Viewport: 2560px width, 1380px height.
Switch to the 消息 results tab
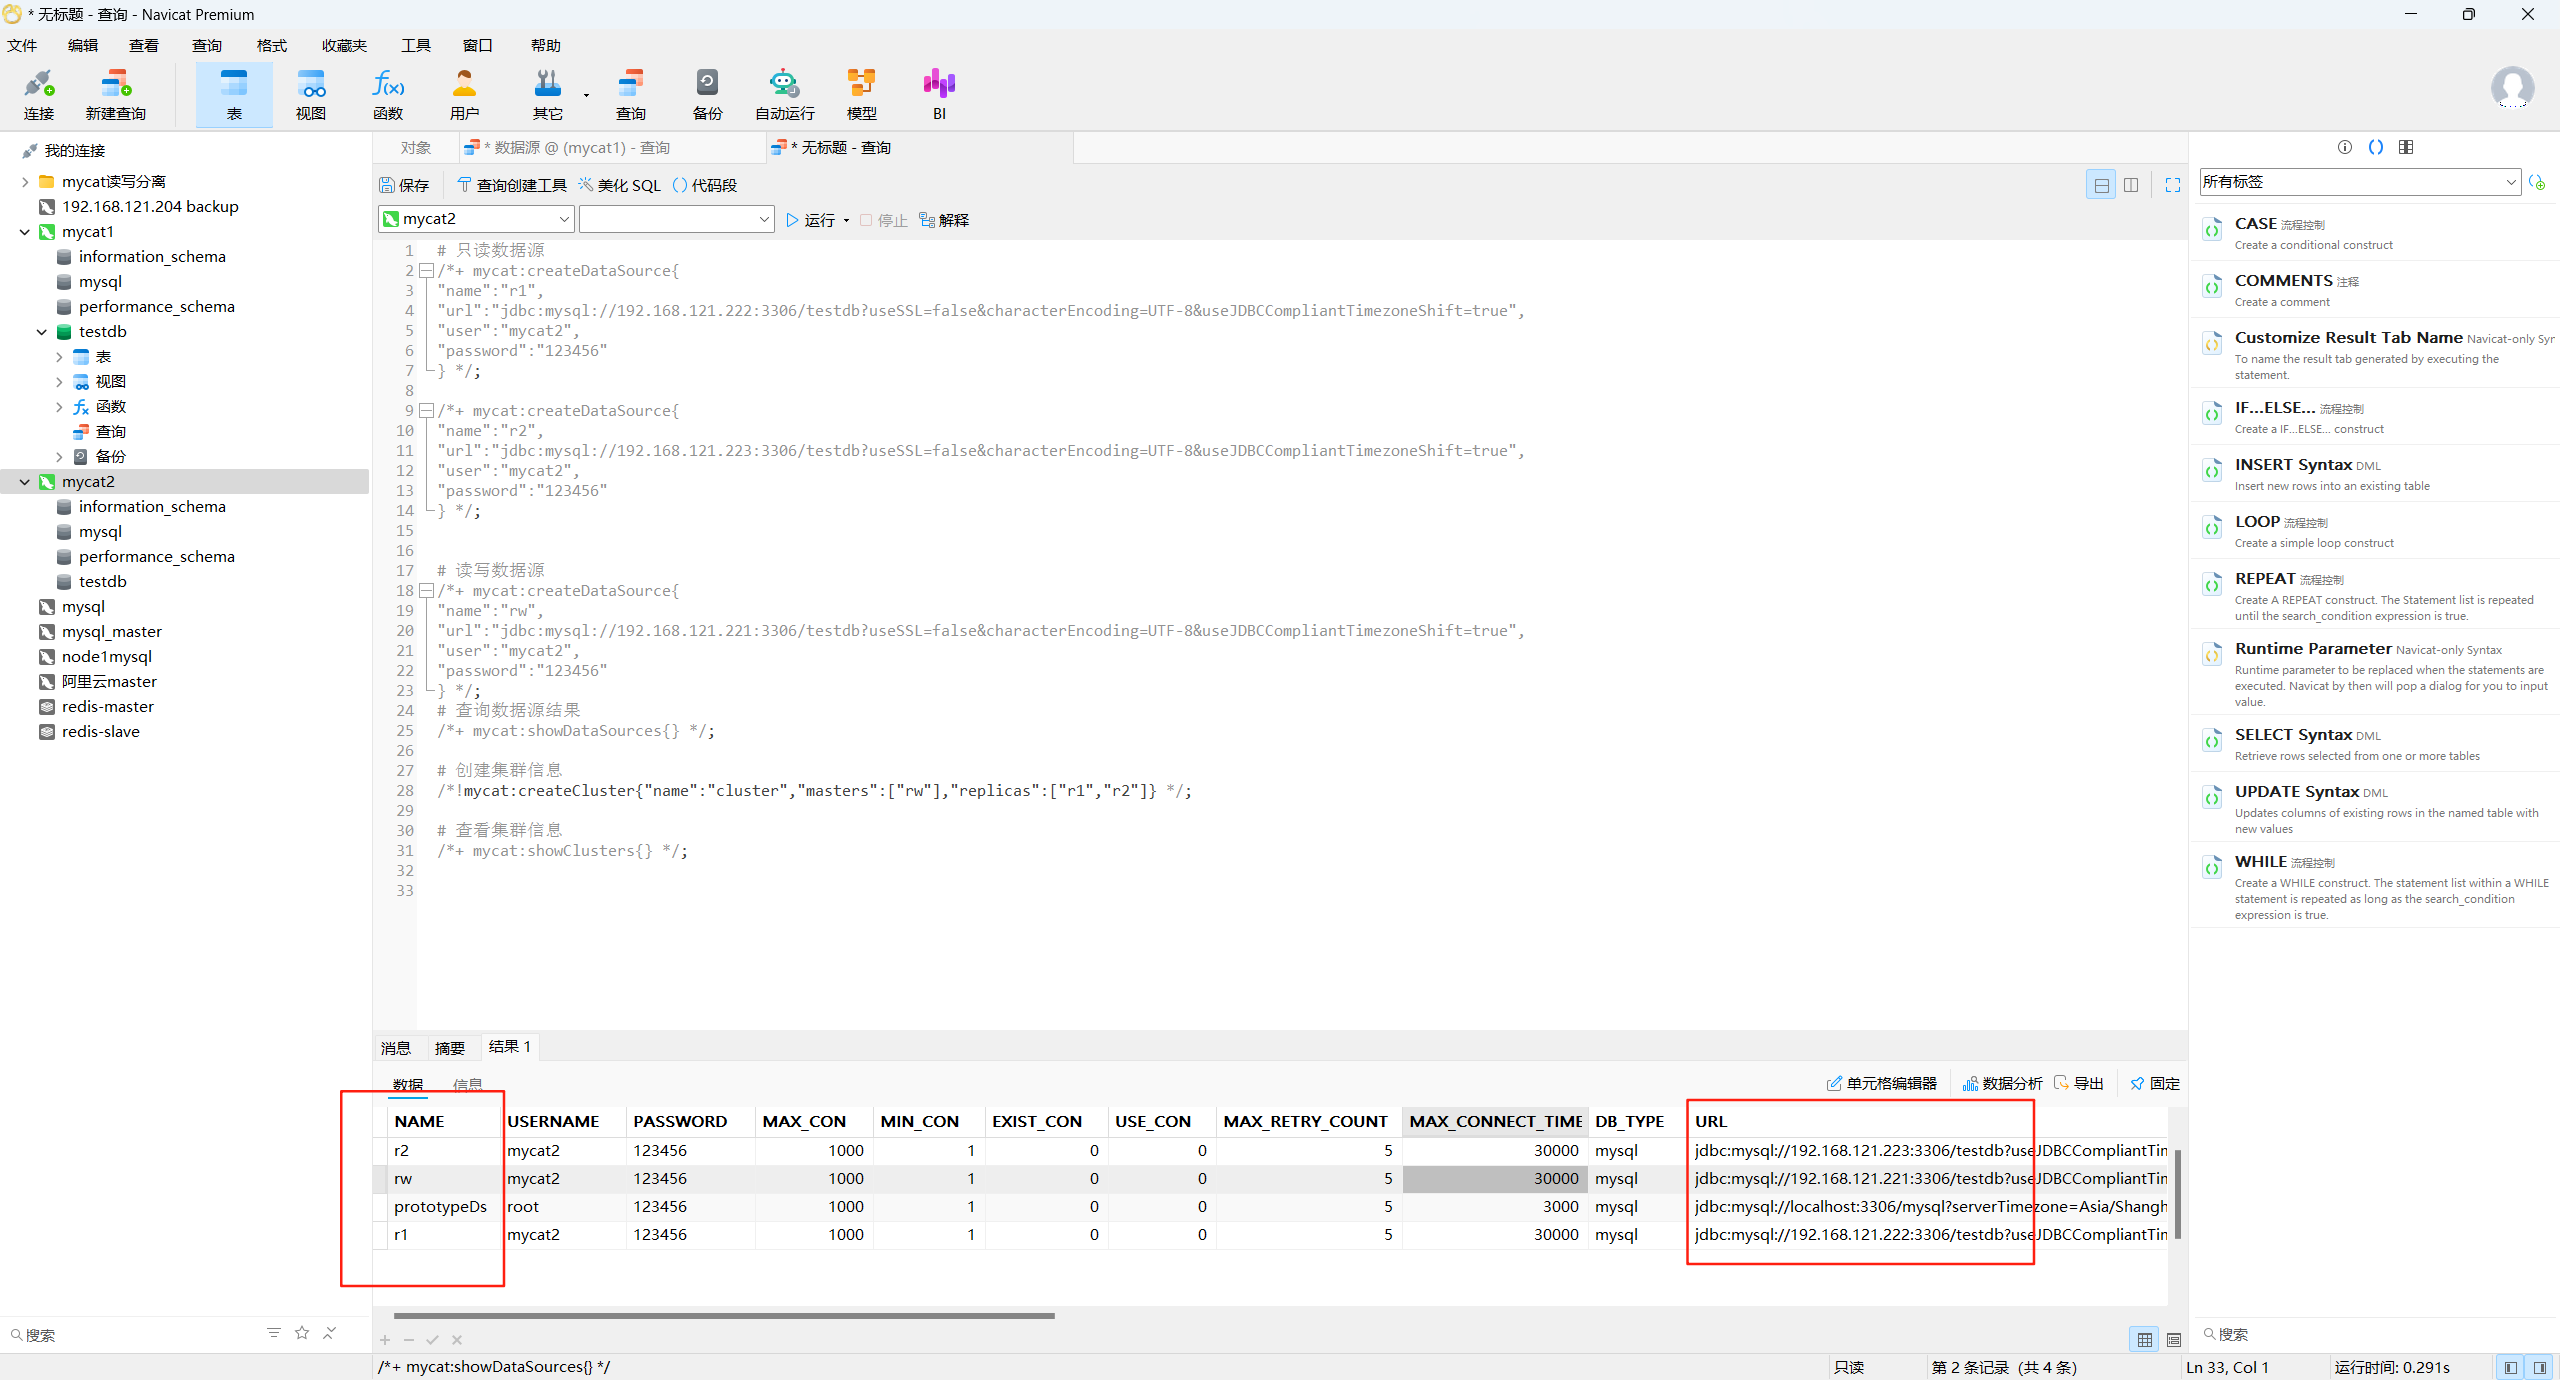pos(396,1048)
